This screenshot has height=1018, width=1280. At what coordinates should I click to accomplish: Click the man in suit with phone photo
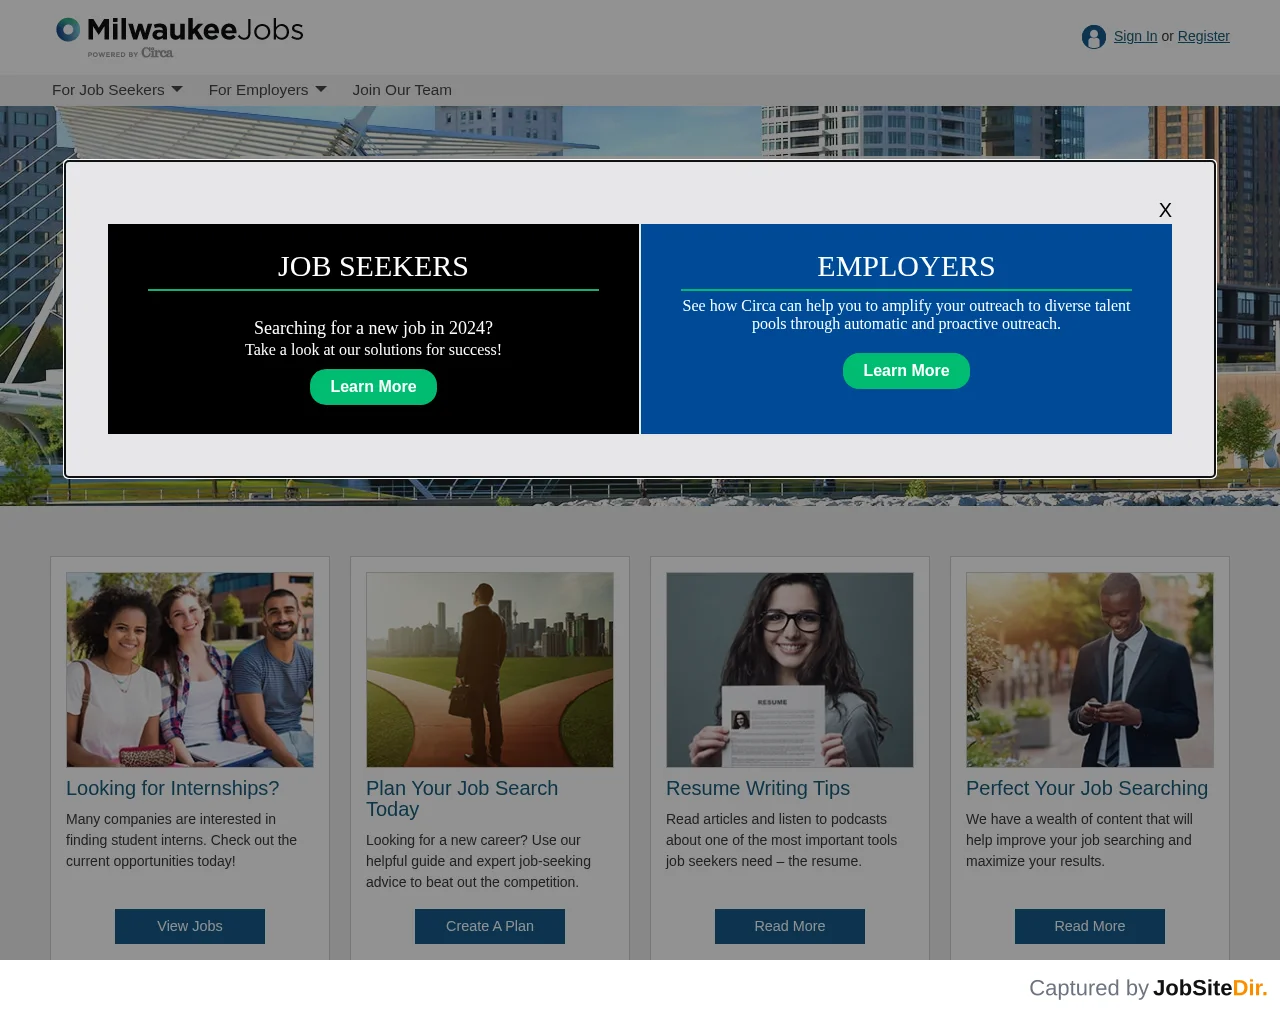1090,670
